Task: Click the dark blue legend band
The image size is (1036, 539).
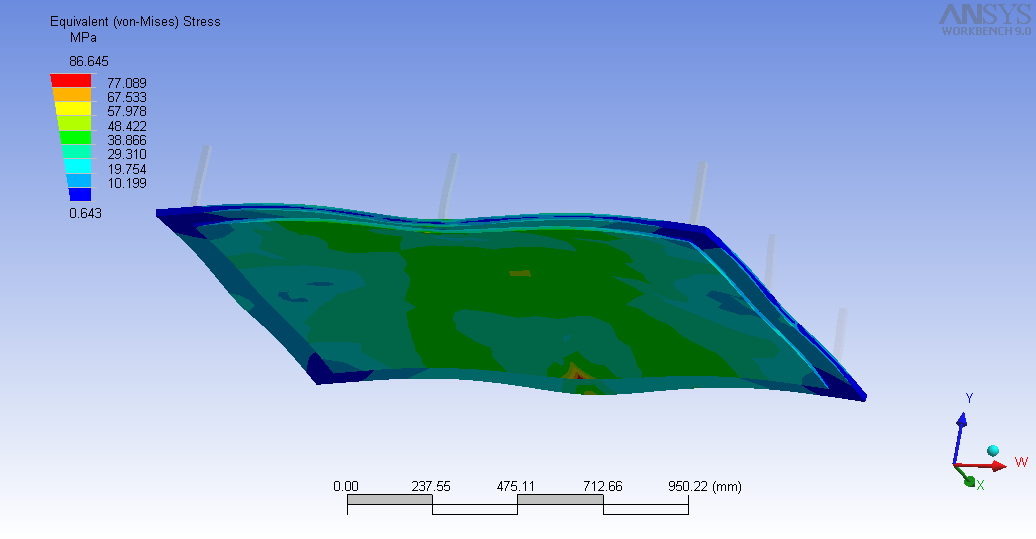Action: pos(80,195)
